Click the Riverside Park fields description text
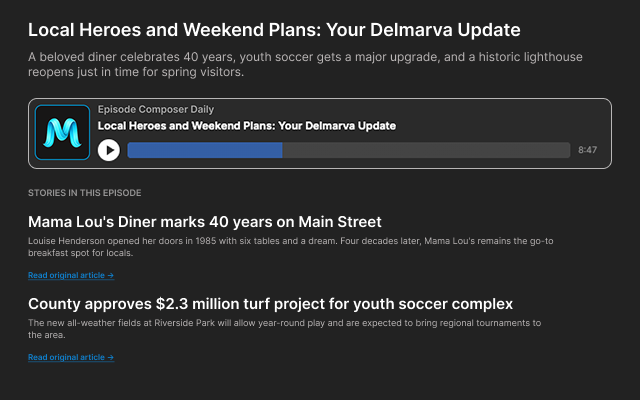Image resolution: width=640 pixels, height=400 pixels. (285, 329)
